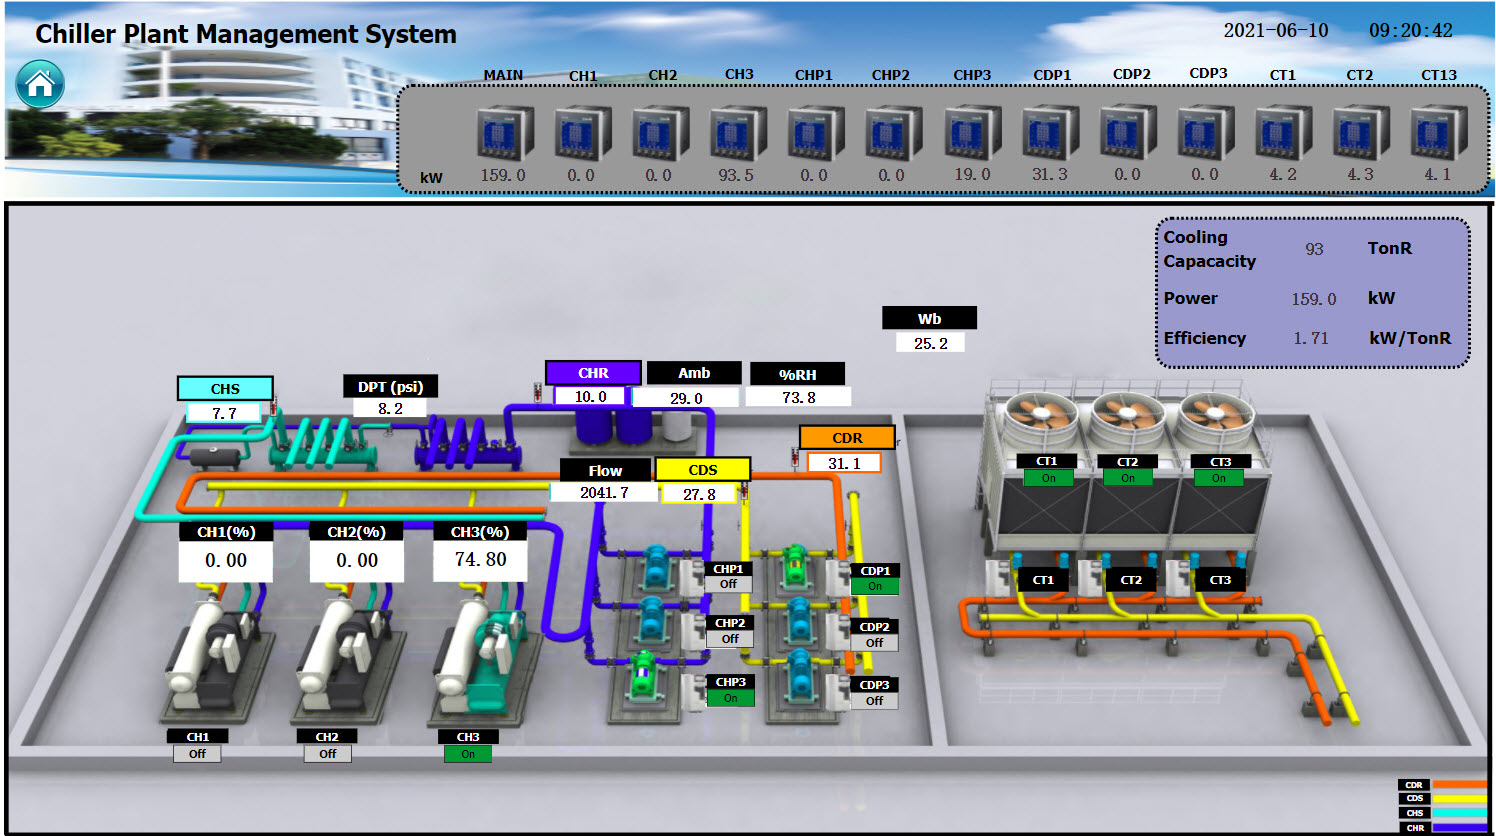Click the CDR label button
The width and height of the screenshot is (1496, 836).
pos(846,438)
